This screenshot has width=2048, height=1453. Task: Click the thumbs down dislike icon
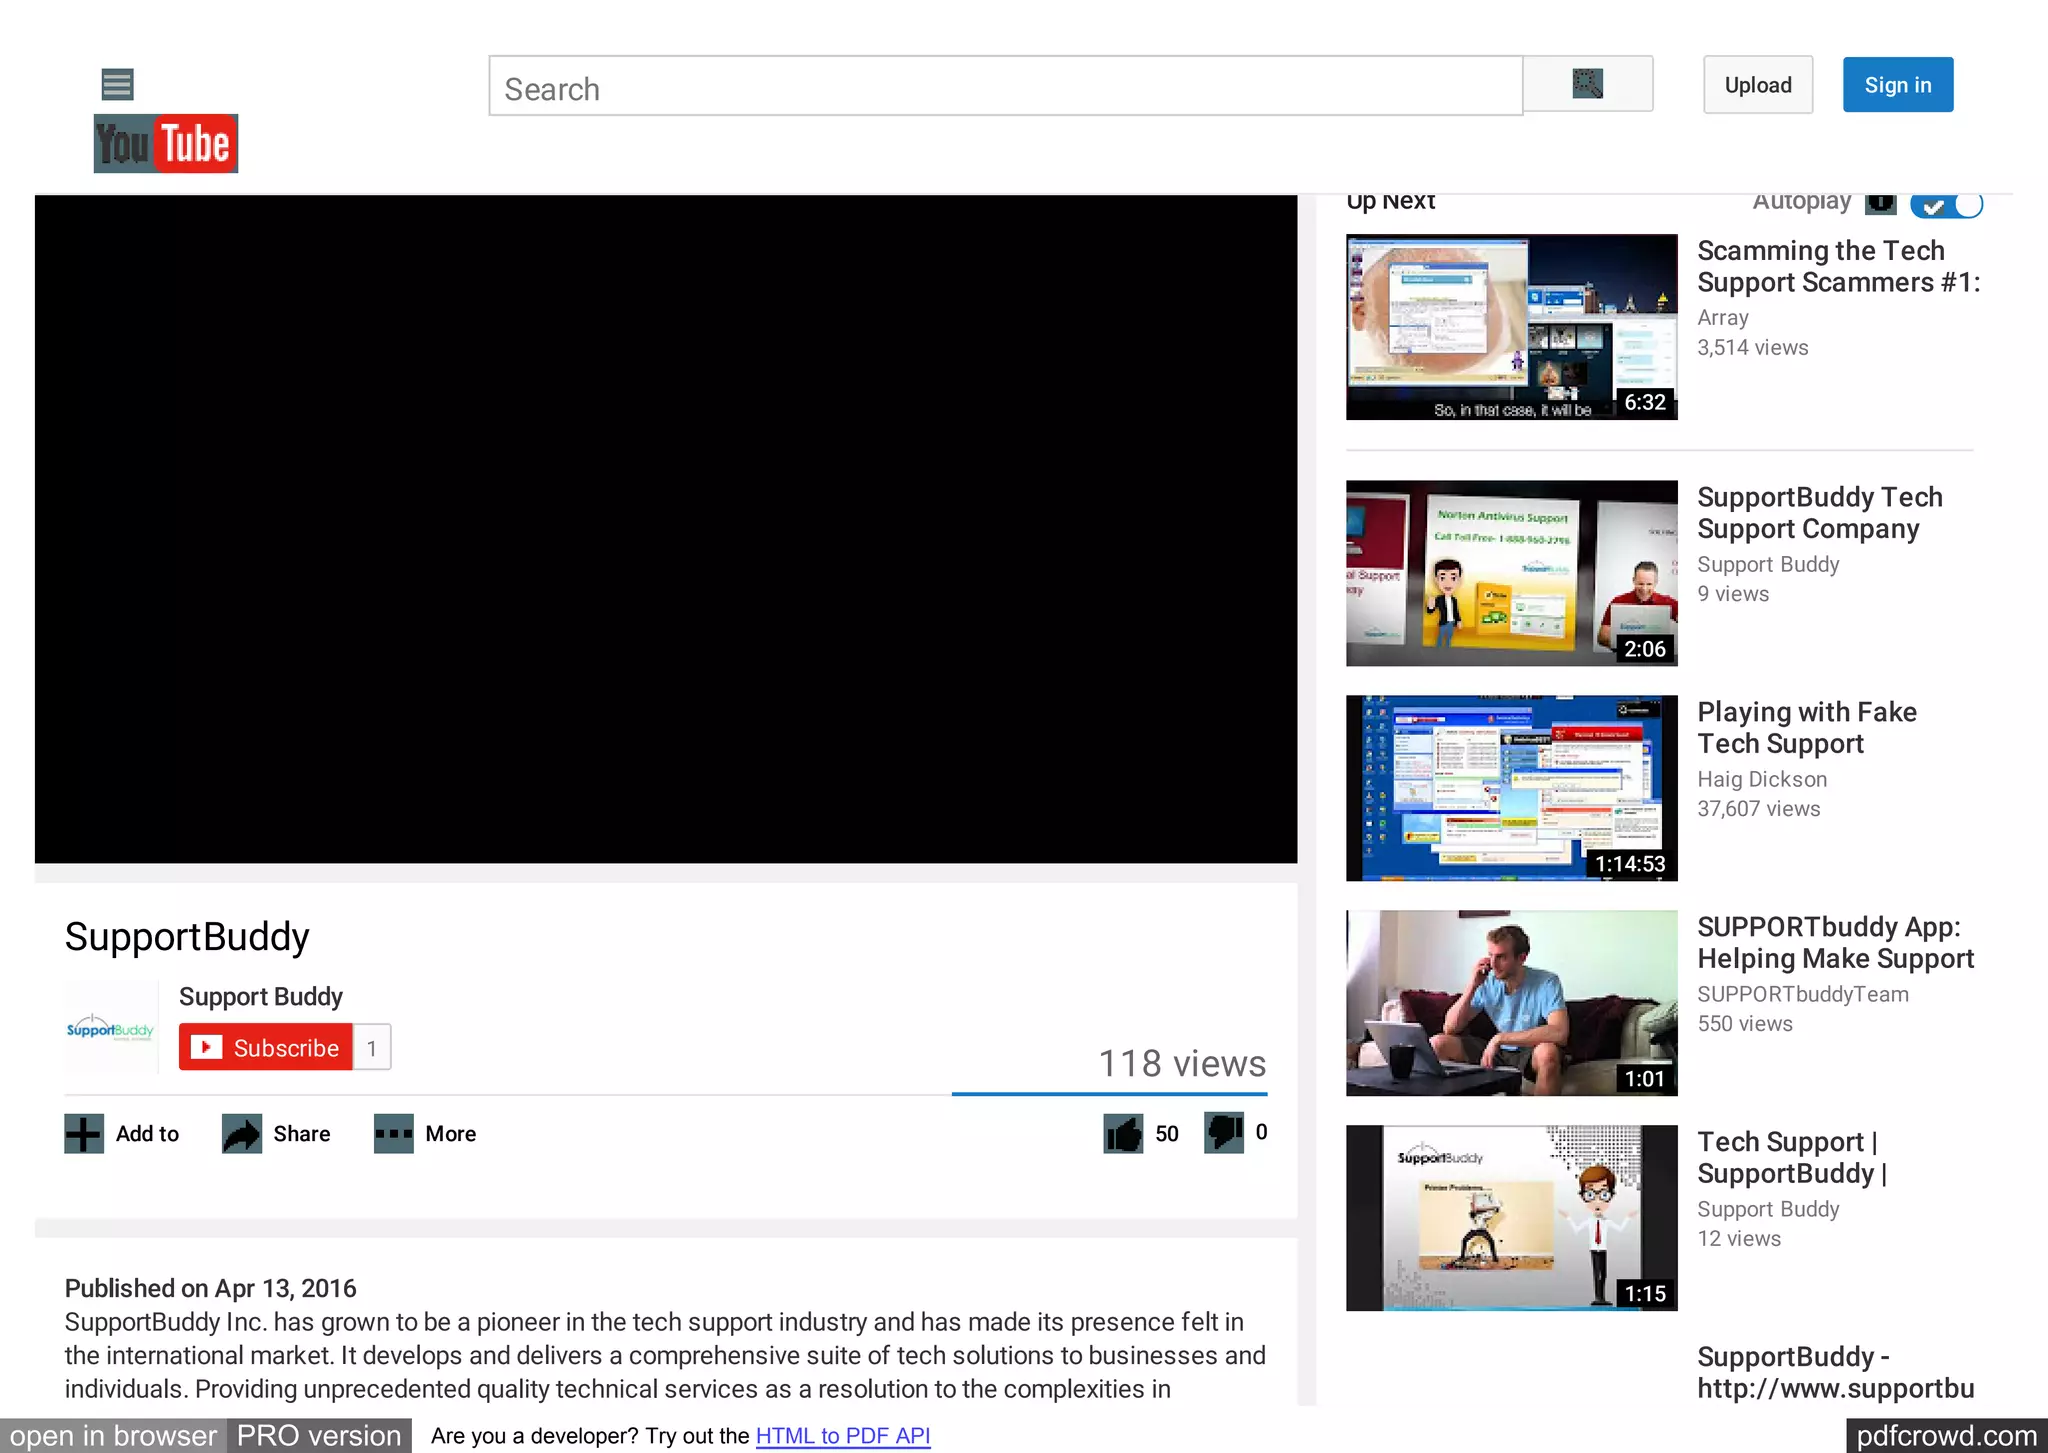[1224, 1132]
